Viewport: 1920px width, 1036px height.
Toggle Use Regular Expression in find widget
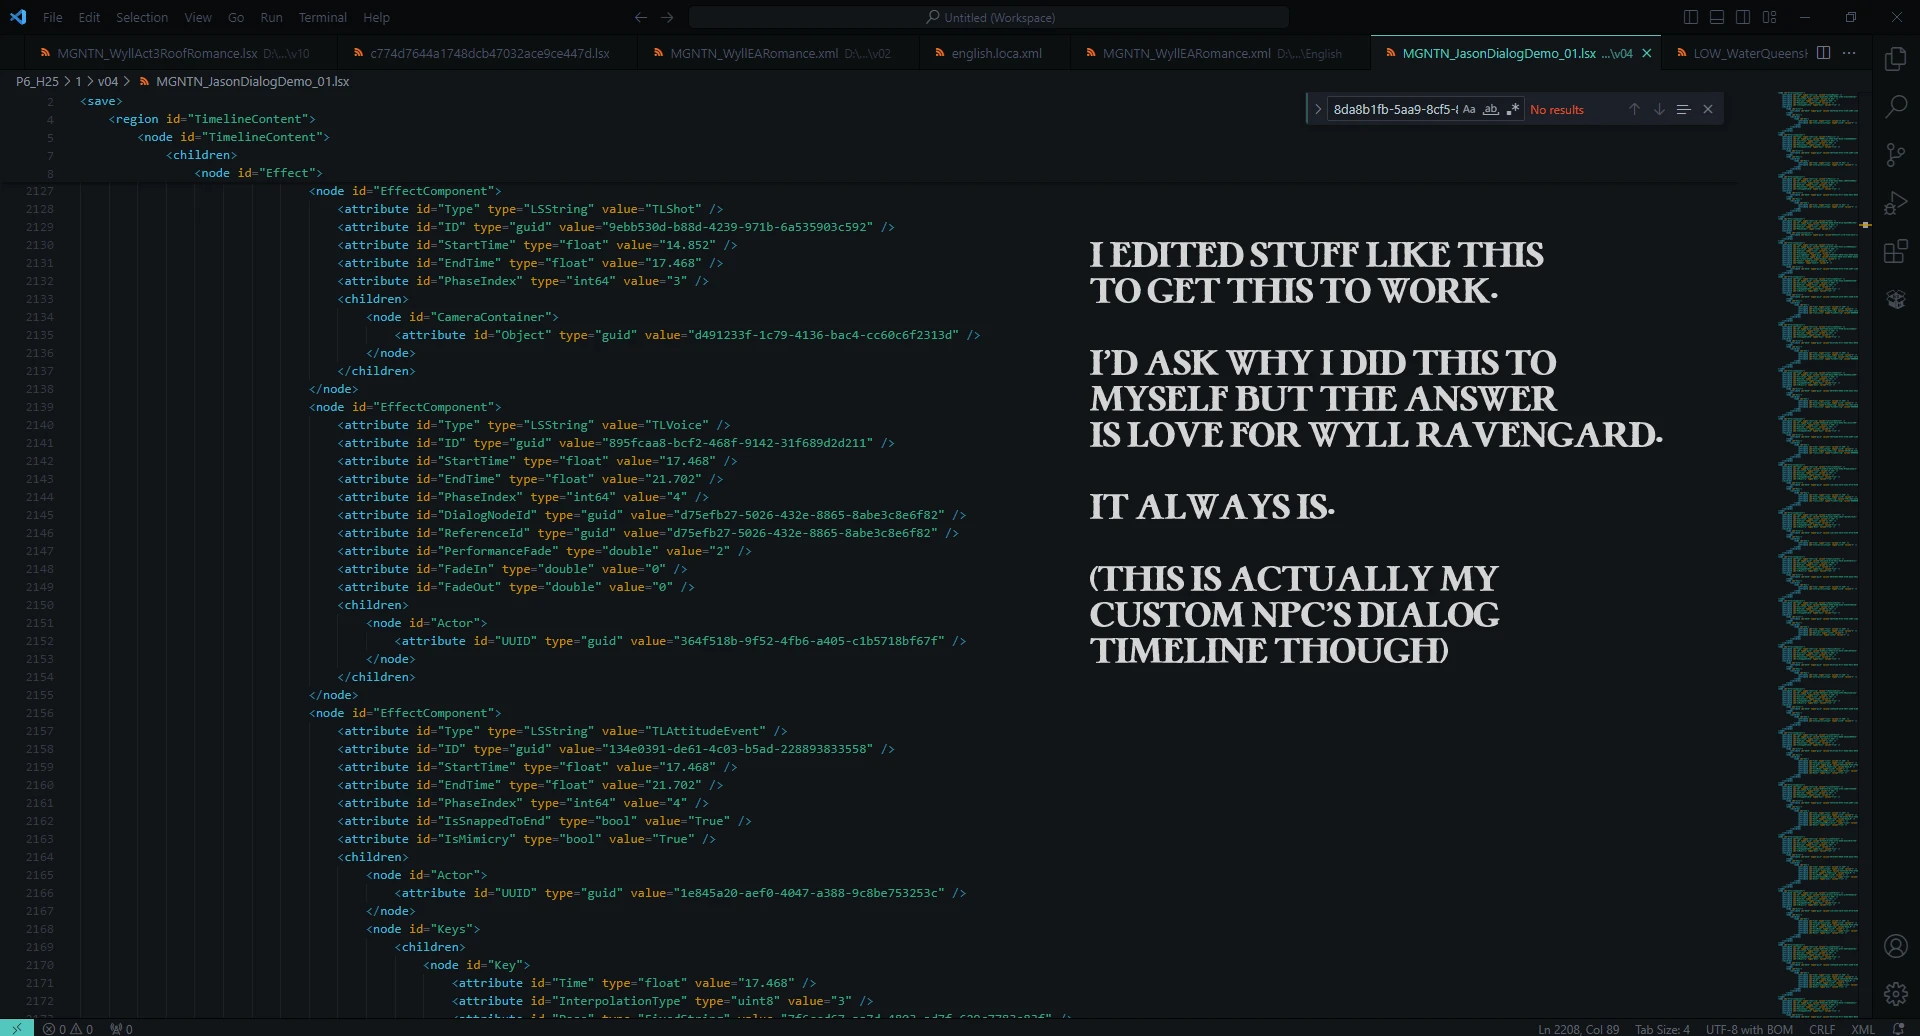[1512, 110]
